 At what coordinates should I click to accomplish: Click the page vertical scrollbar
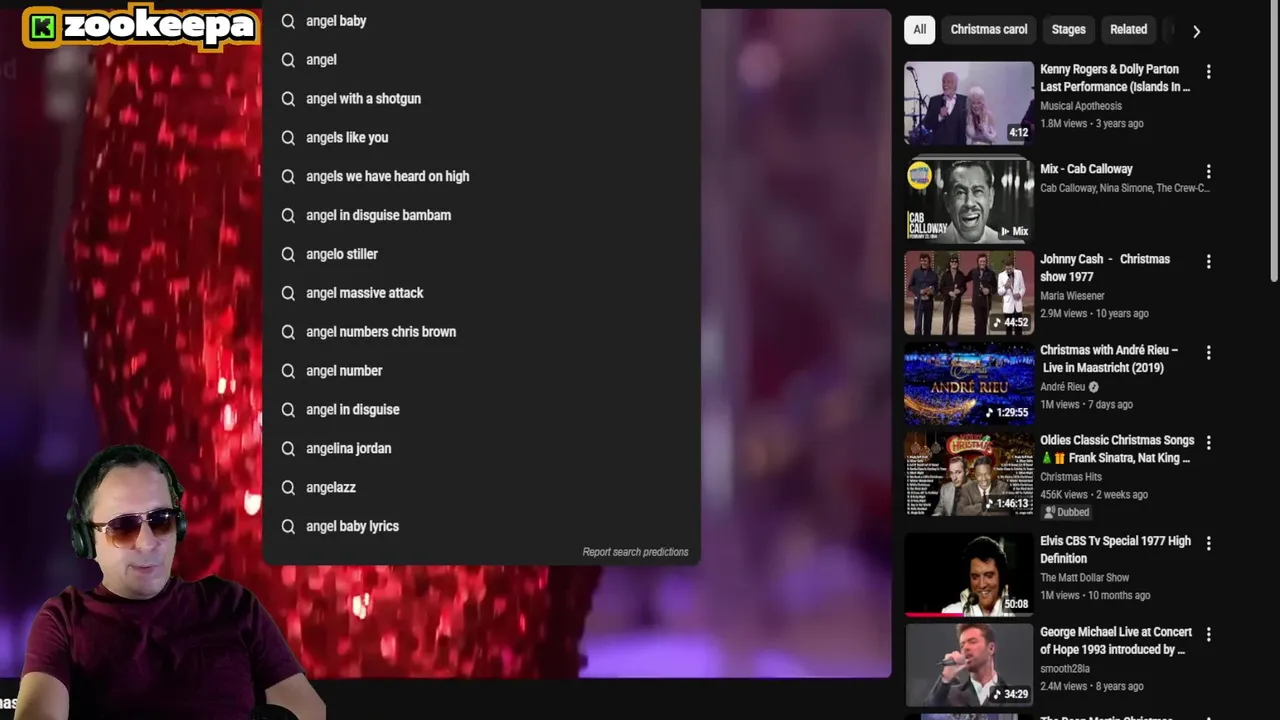(1274, 141)
